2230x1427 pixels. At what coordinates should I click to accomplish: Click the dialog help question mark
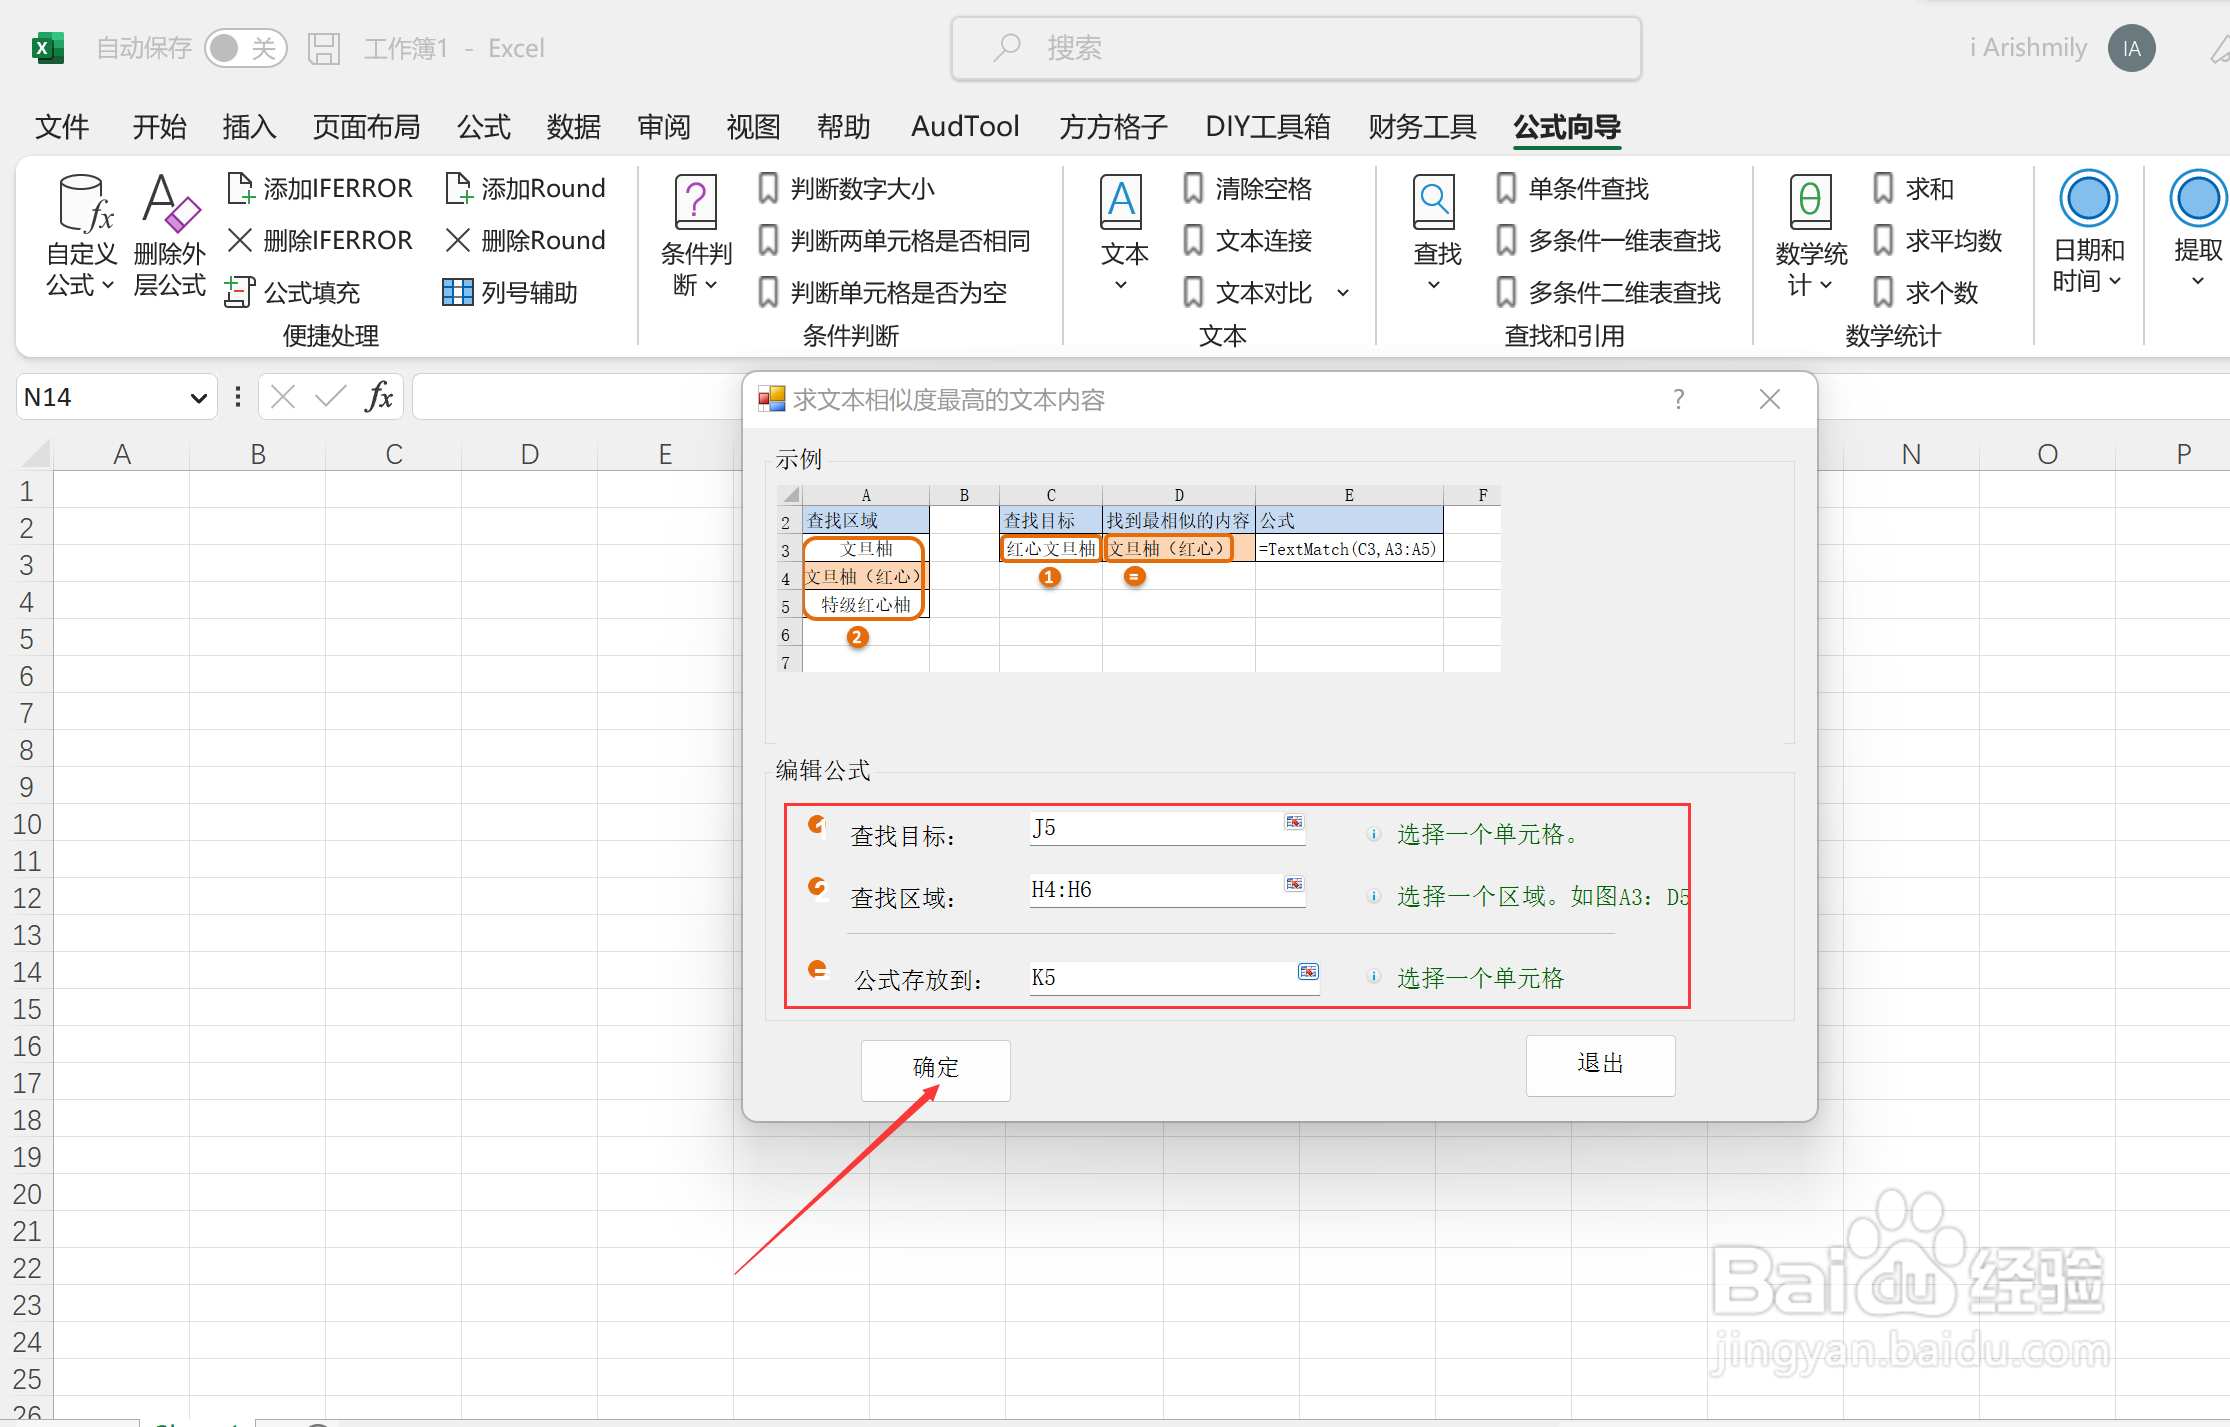tap(1678, 400)
